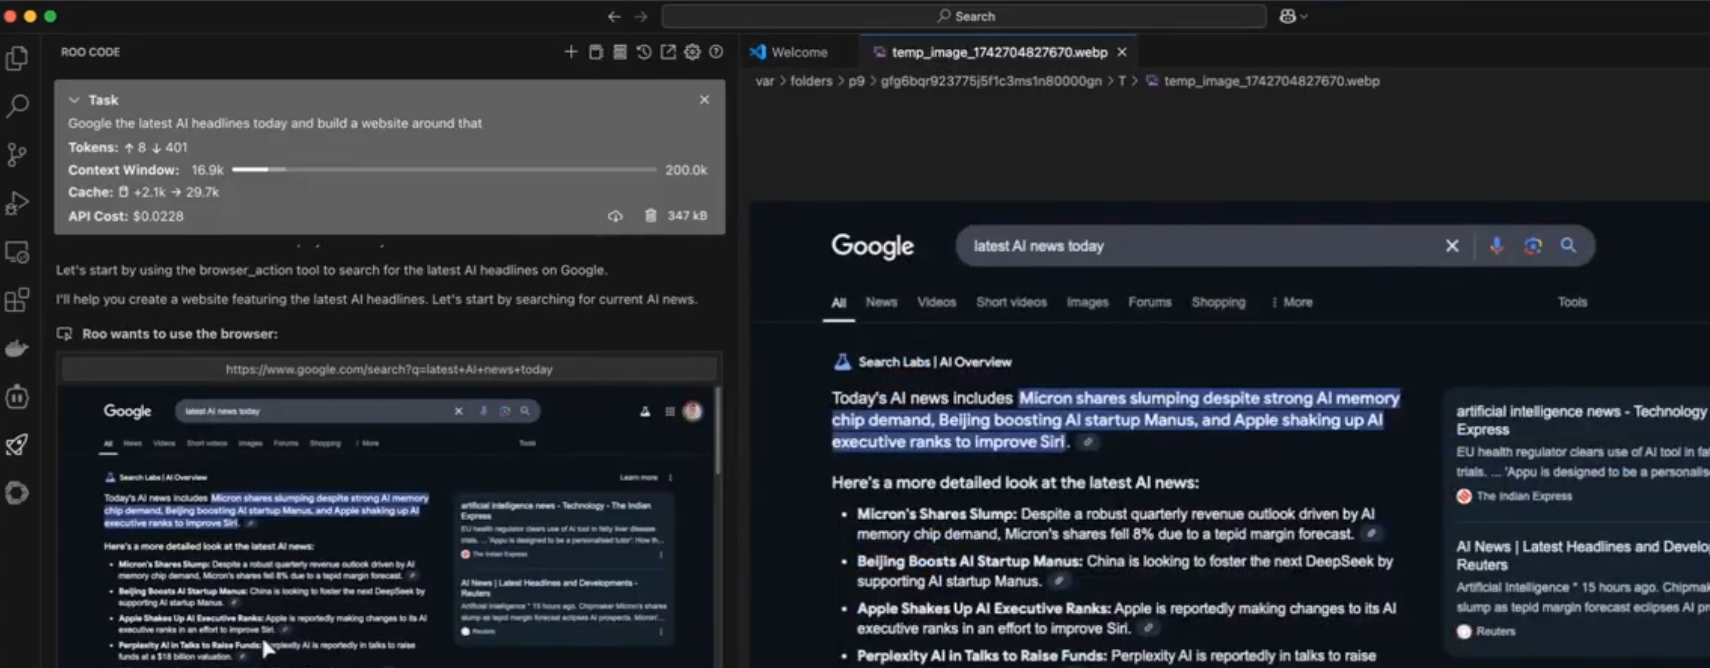Export the task with cloud download icon
The height and width of the screenshot is (668, 1710).
click(615, 216)
